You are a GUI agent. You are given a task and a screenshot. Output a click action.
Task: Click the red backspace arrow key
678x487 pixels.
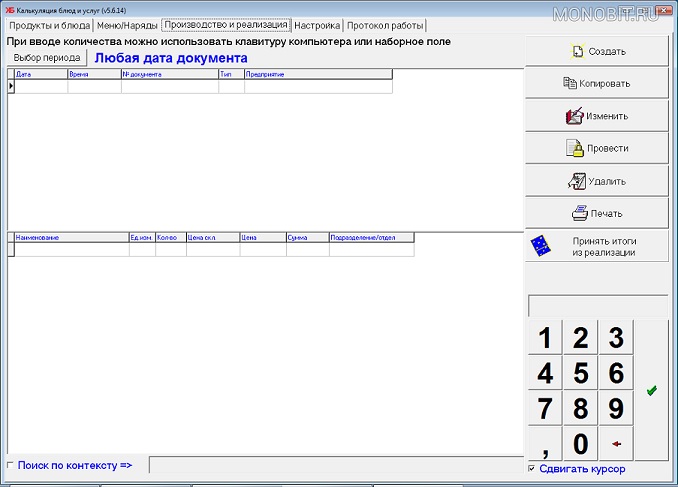click(x=616, y=443)
